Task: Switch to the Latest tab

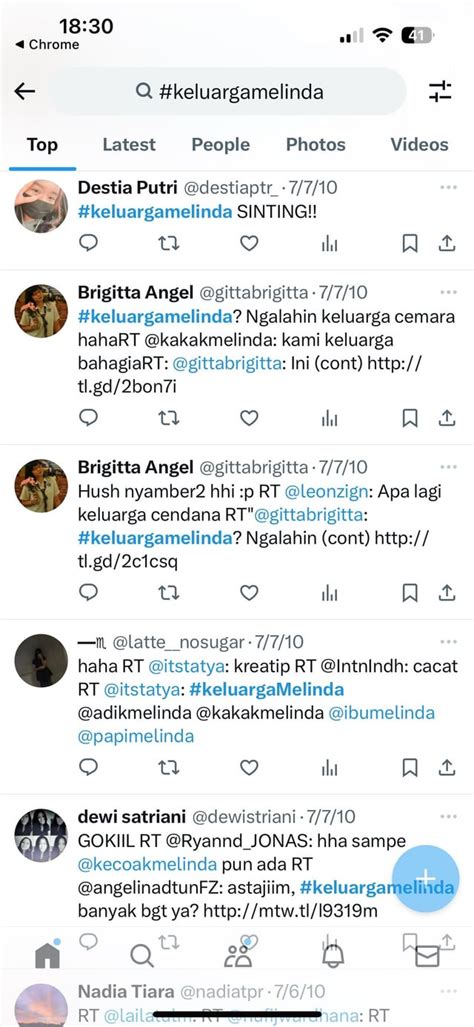Action: (x=129, y=145)
